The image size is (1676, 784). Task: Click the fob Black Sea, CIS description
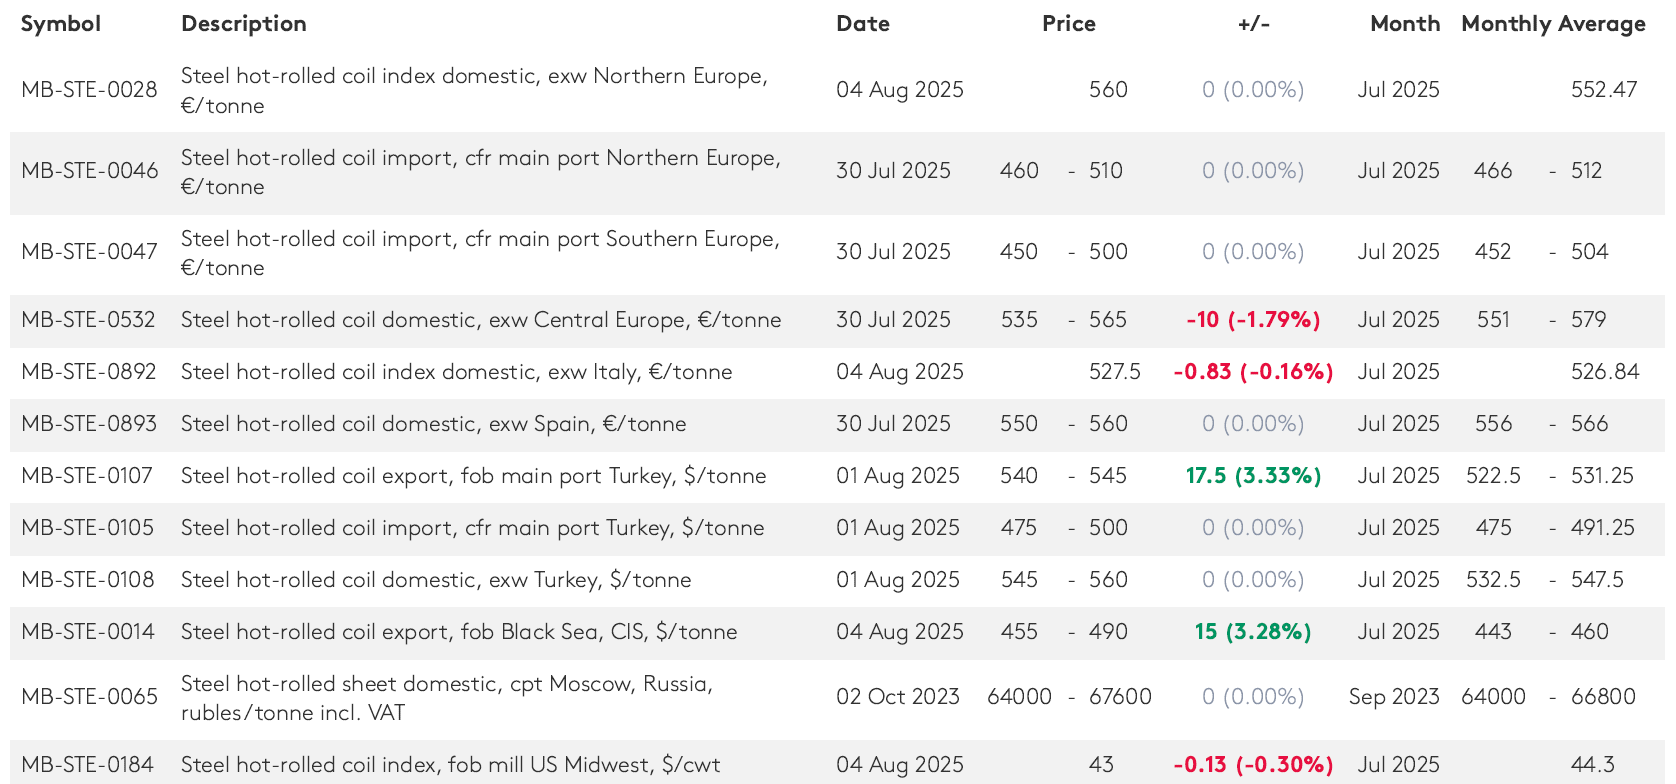459,632
